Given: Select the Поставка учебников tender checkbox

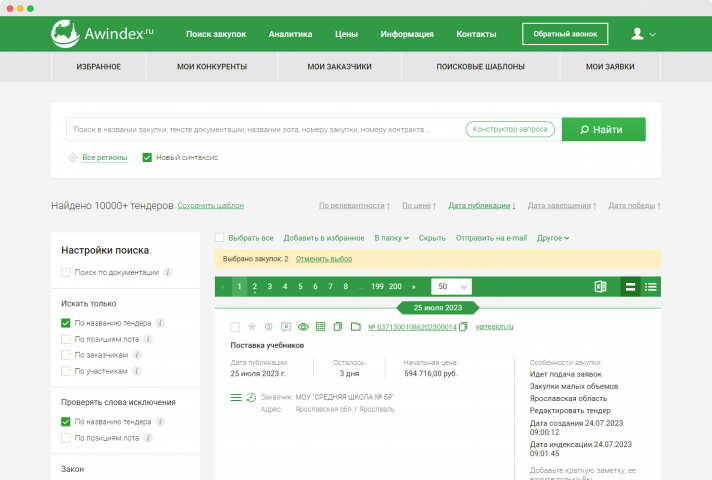Looking at the screenshot, I should click(235, 327).
